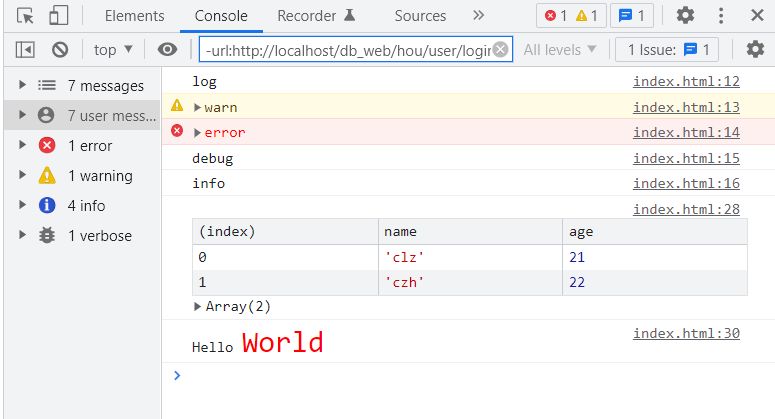775x419 pixels.
Task: Switch to the Sources tab
Action: [420, 16]
